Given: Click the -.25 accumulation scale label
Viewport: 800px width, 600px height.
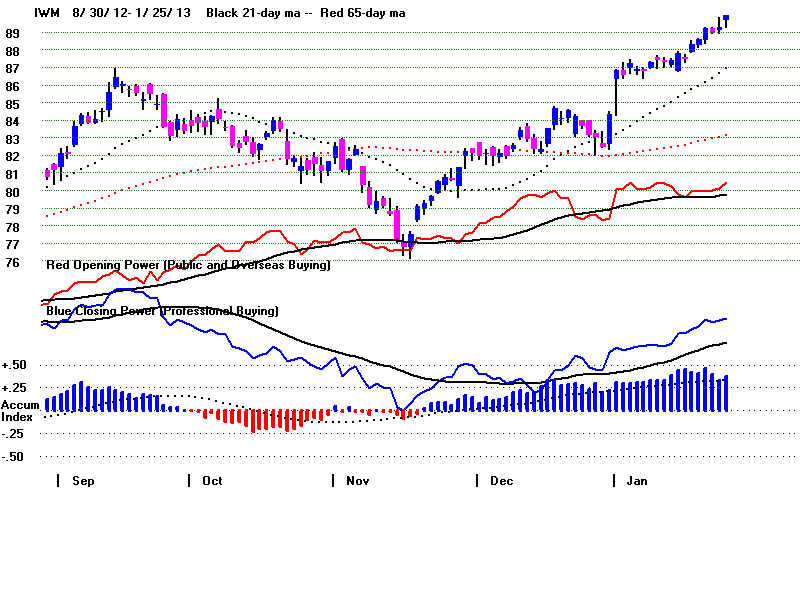Looking at the screenshot, I should pyautogui.click(x=14, y=434).
